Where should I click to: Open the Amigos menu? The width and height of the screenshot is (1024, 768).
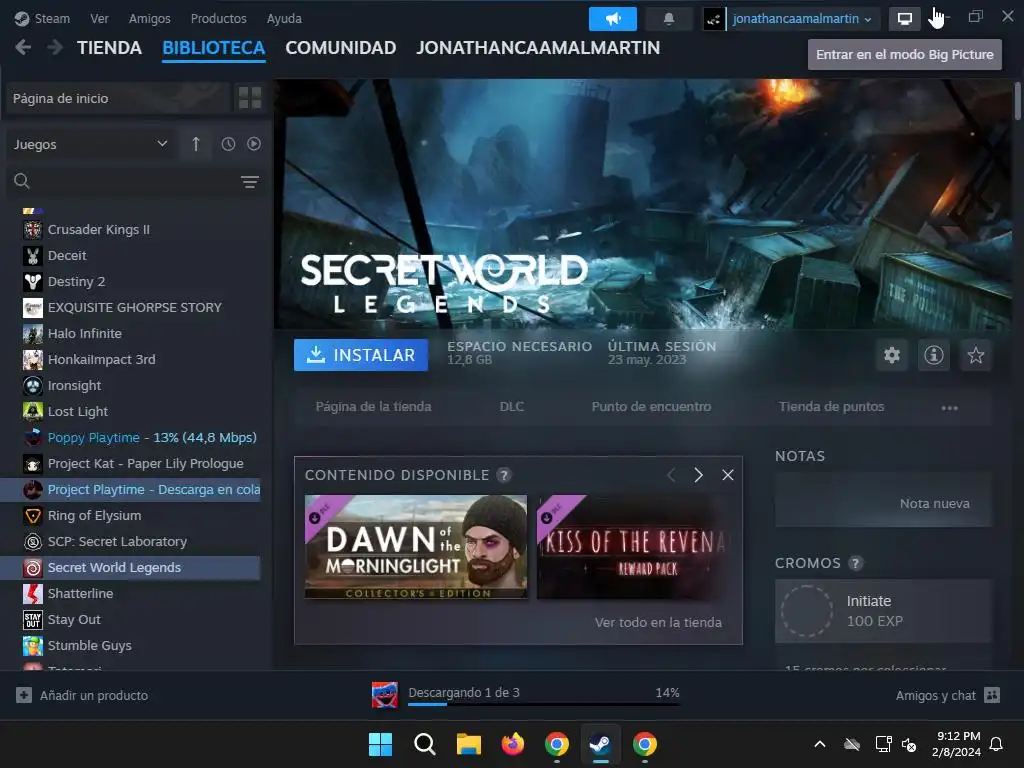150,18
